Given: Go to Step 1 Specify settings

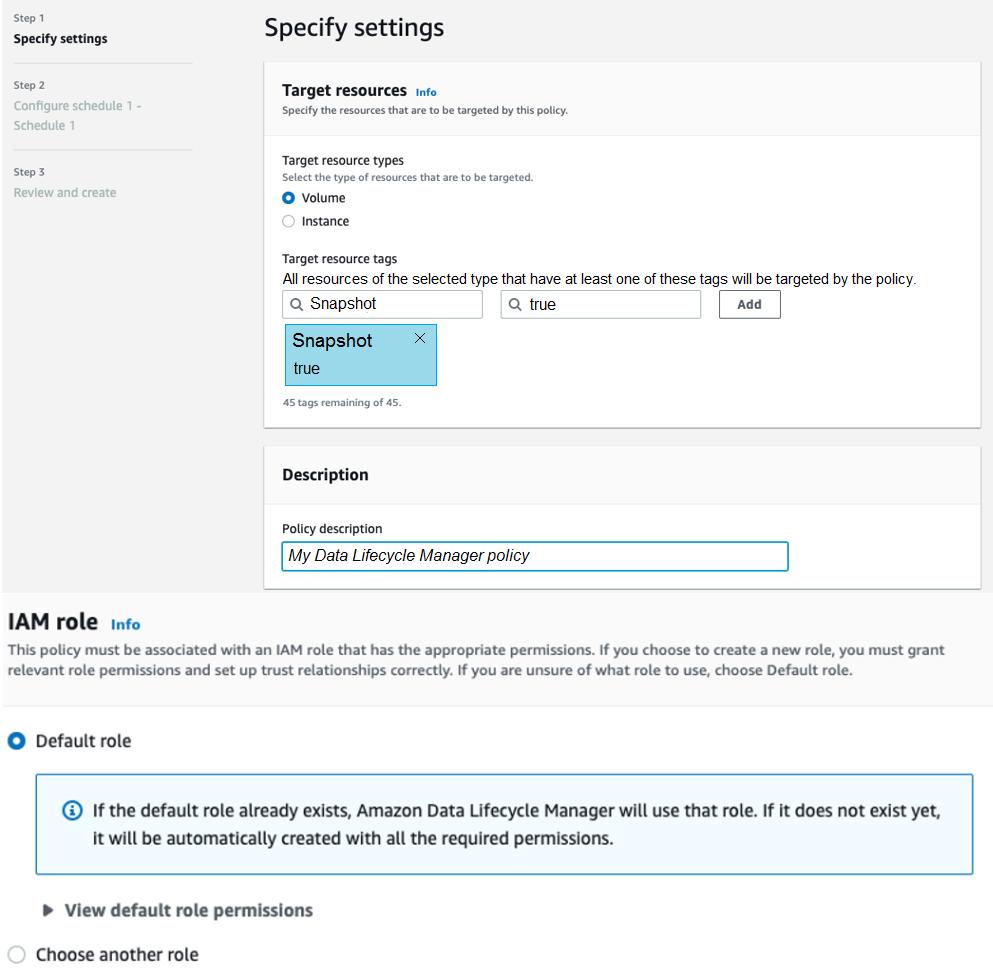Looking at the screenshot, I should coord(60,39).
